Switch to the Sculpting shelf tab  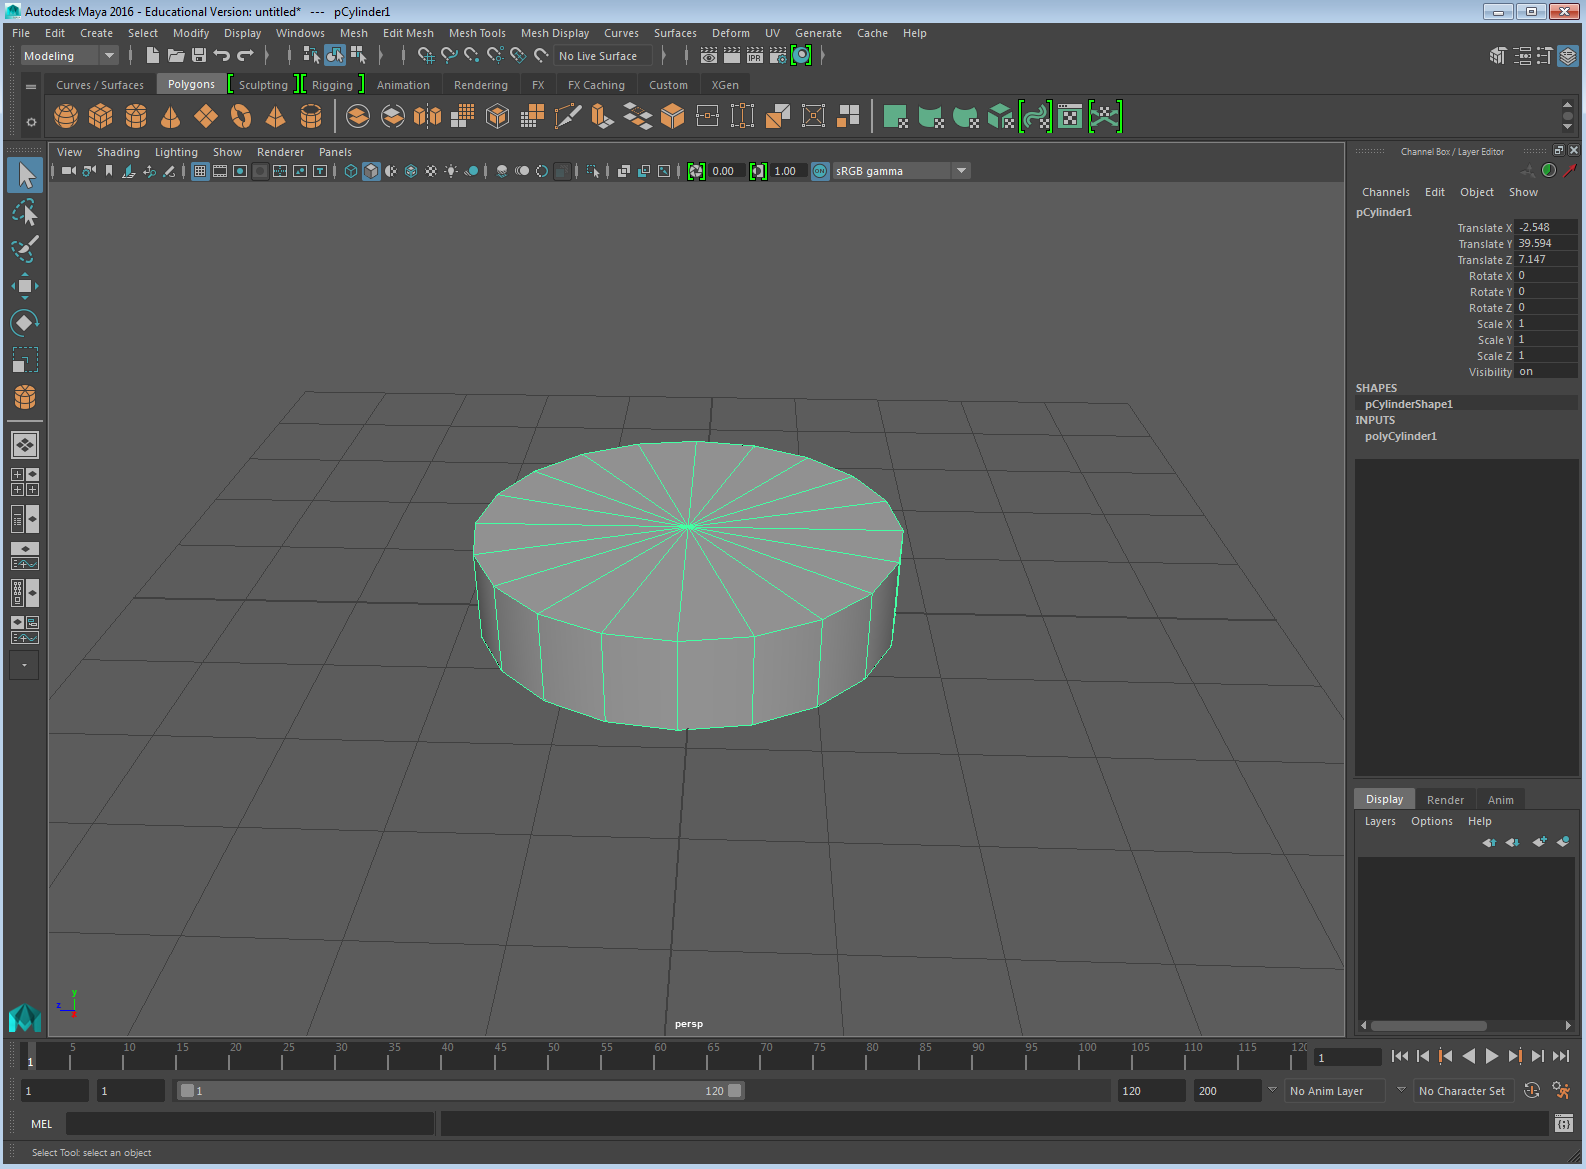pos(263,85)
